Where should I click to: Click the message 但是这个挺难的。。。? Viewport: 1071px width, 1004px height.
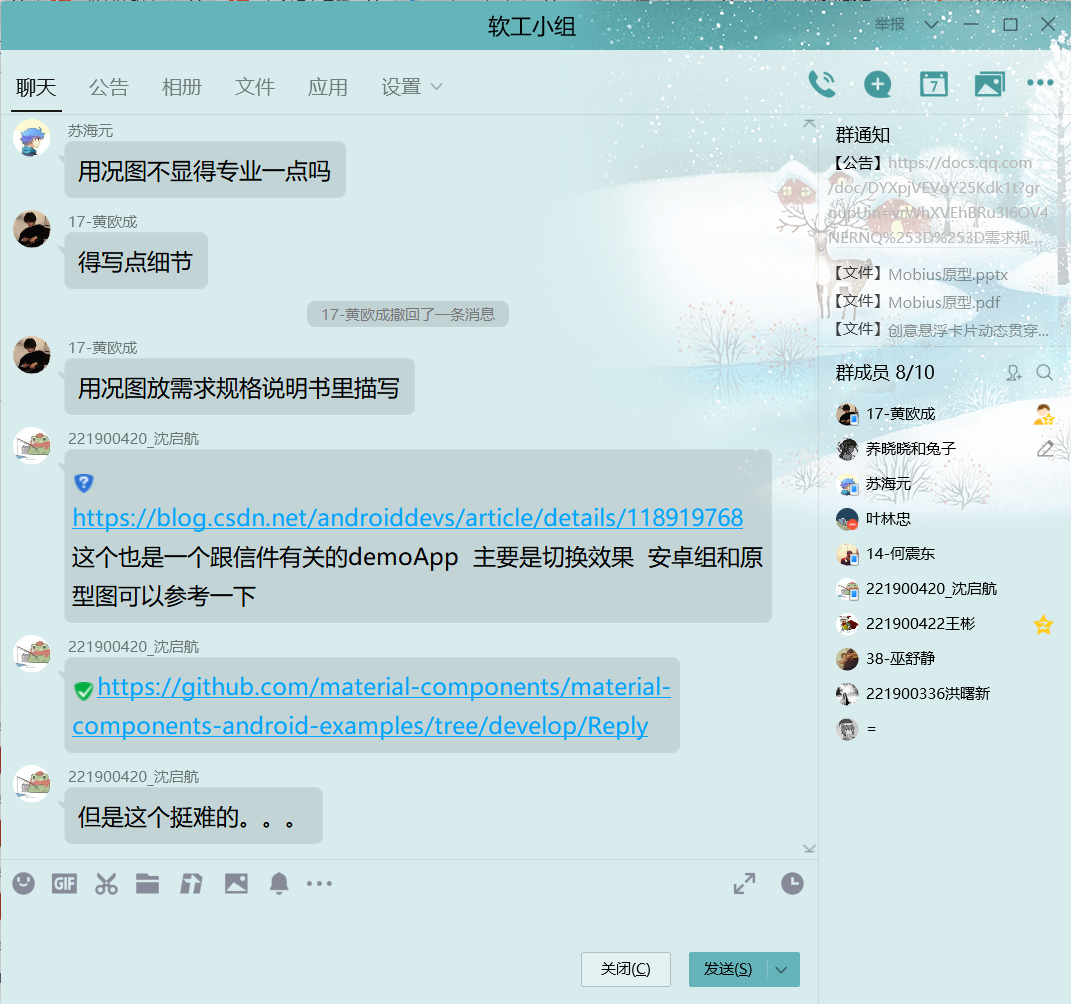pos(193,816)
